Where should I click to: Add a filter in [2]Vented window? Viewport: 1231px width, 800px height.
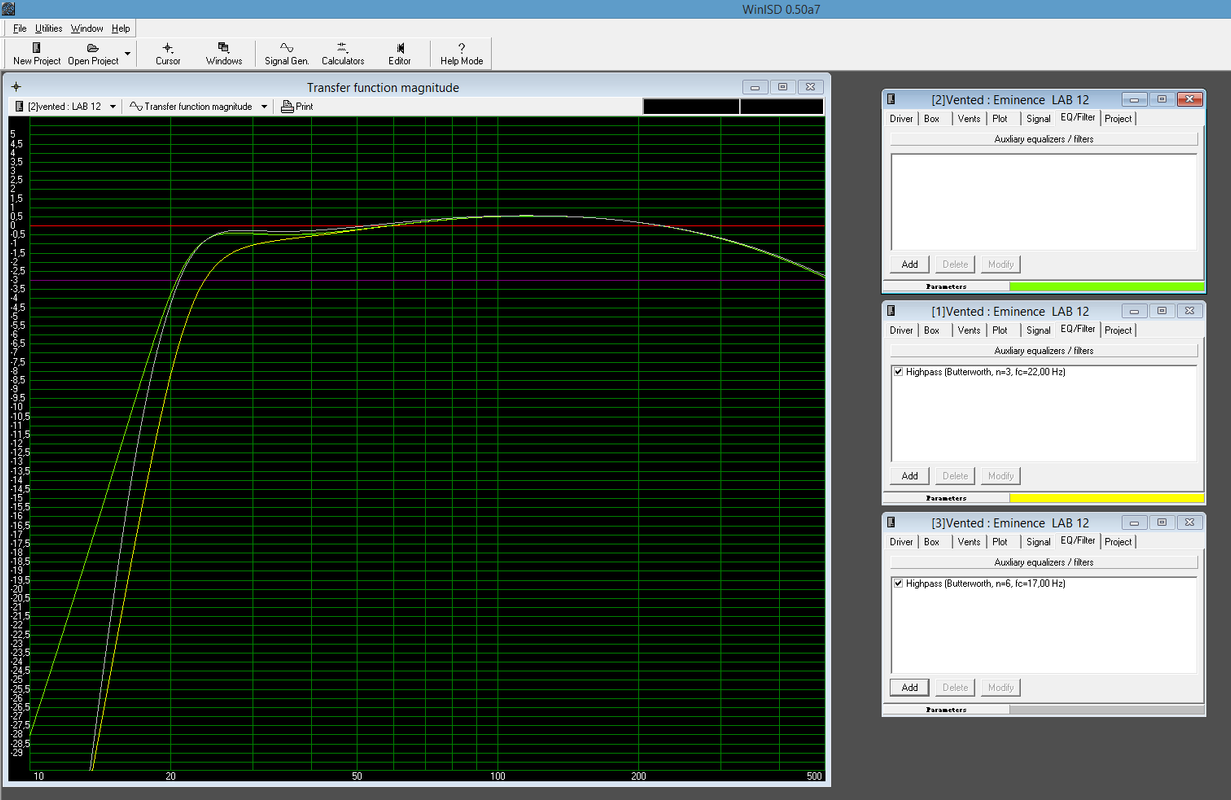910,264
